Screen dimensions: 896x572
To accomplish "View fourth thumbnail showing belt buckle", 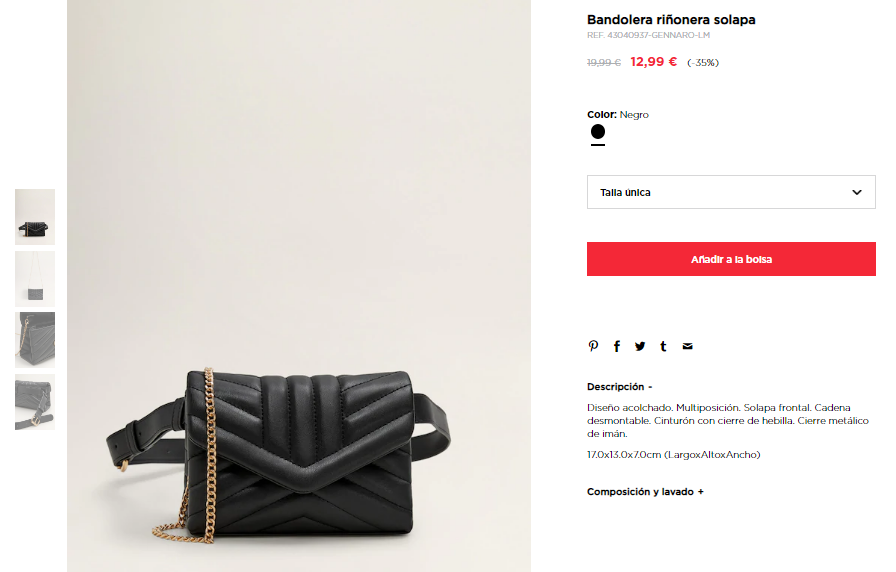I will click(35, 402).
